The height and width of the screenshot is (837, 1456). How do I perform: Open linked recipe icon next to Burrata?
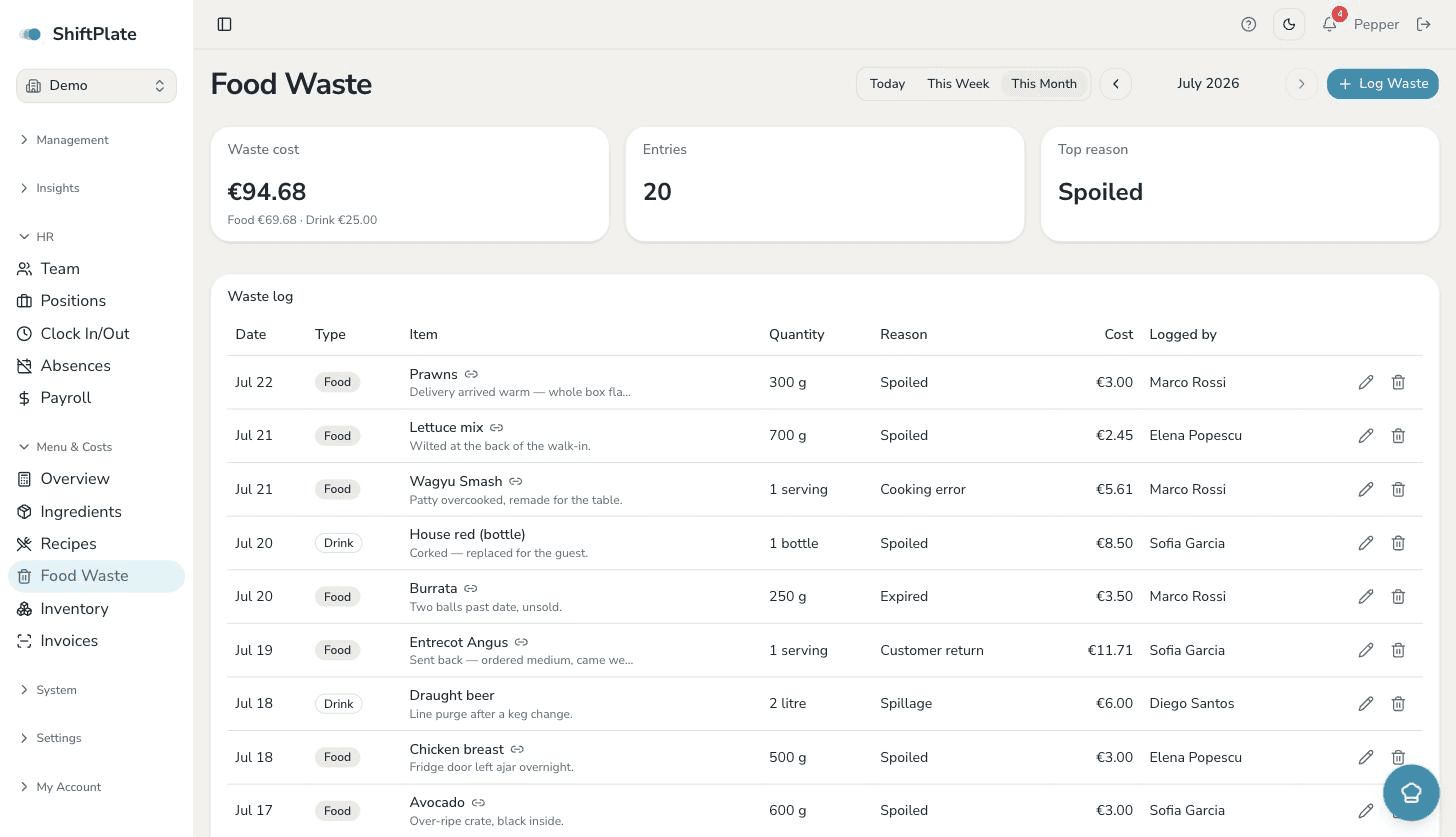pyautogui.click(x=471, y=588)
